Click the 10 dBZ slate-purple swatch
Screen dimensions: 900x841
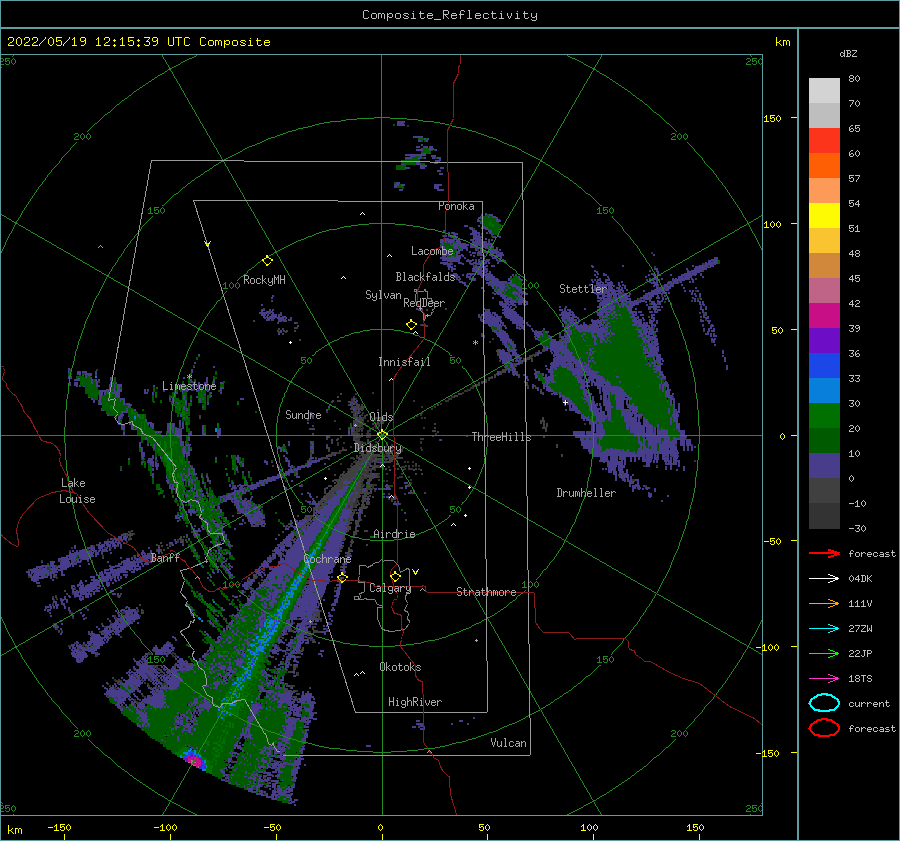tap(824, 466)
